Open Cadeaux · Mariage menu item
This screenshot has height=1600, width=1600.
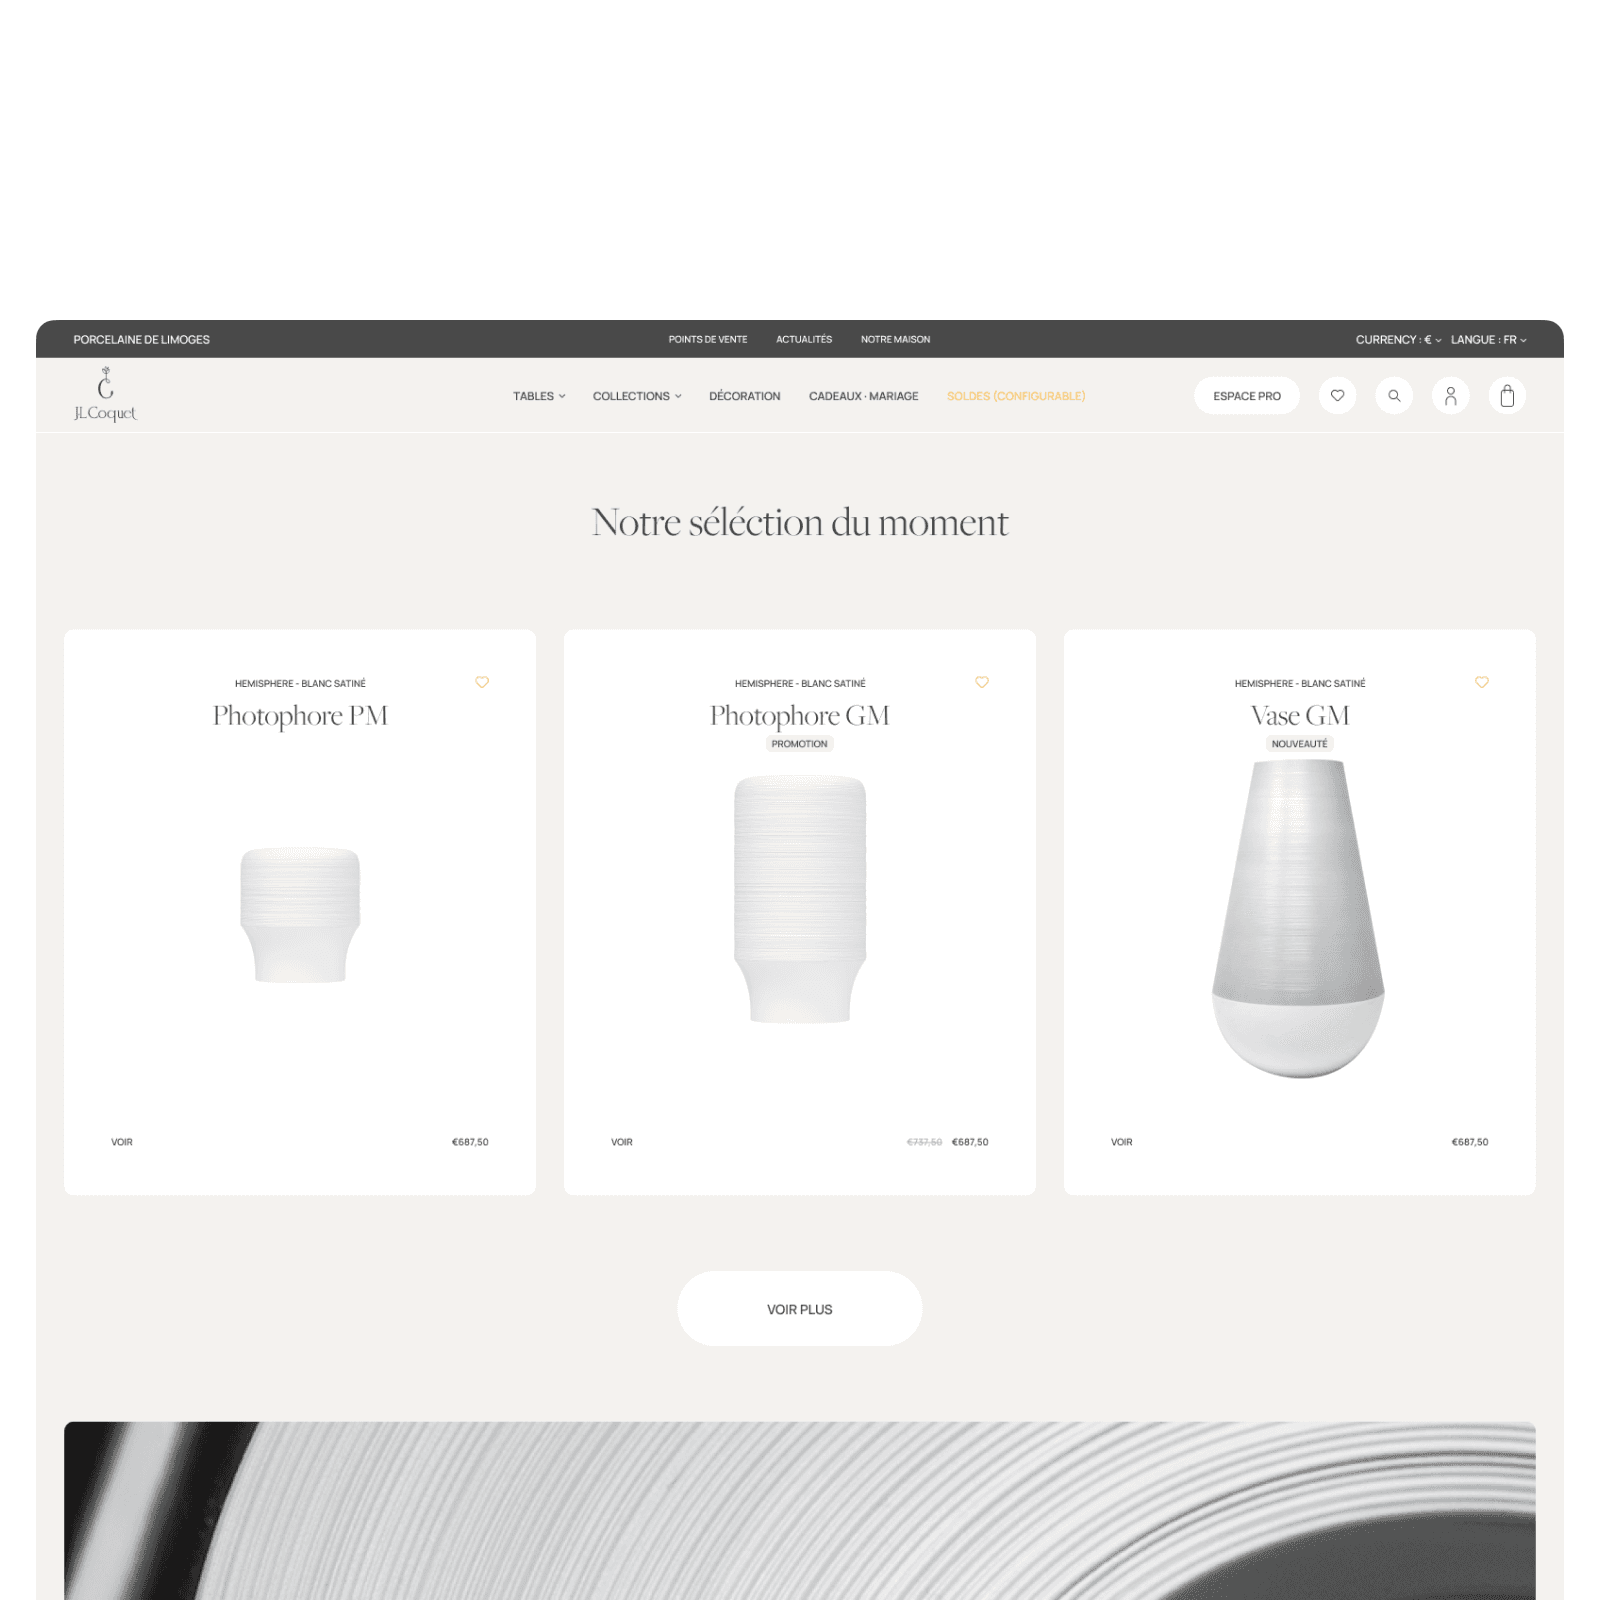[864, 396]
